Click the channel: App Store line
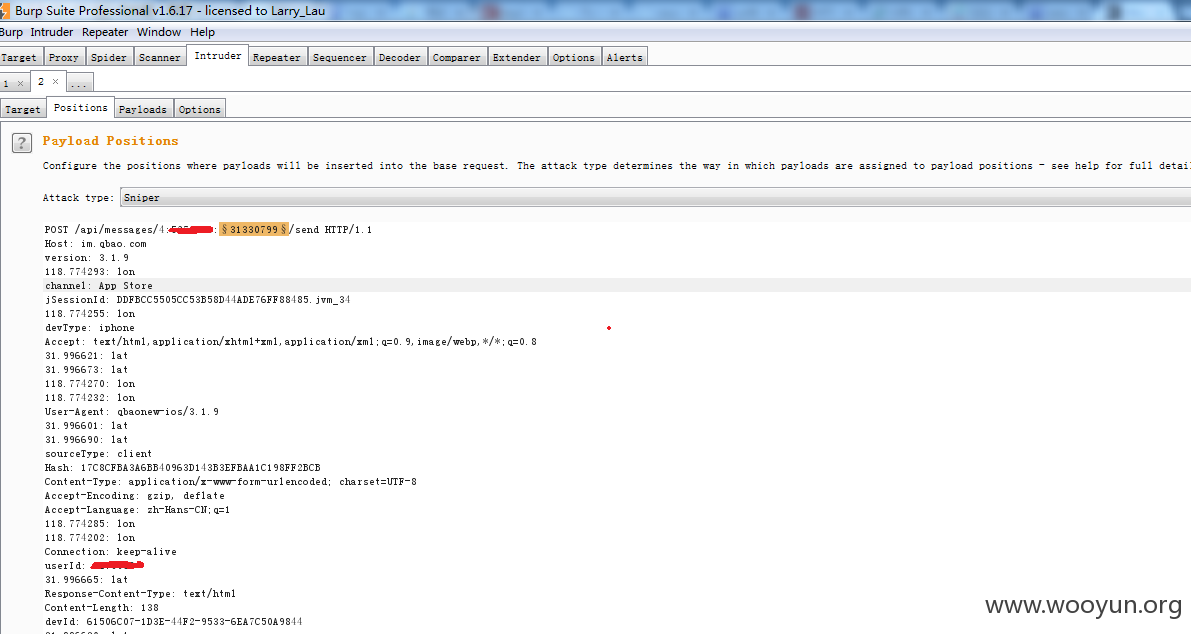The width and height of the screenshot is (1191, 634). (99, 285)
